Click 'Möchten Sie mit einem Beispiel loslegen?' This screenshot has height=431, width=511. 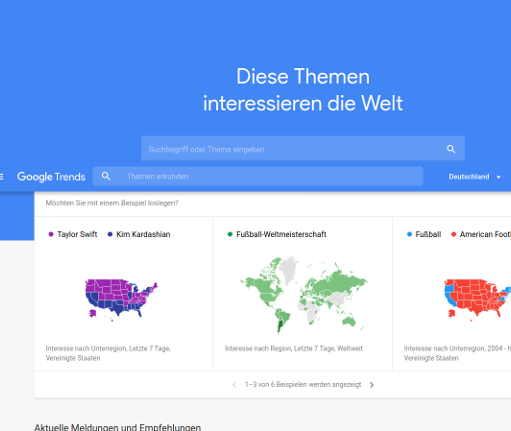coord(112,203)
